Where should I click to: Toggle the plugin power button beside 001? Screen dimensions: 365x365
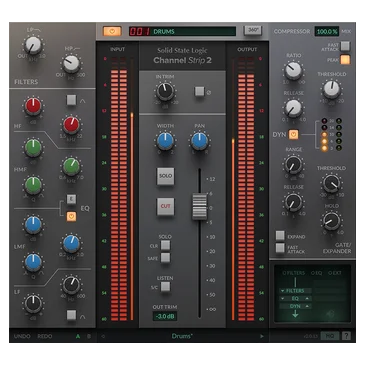coord(112,31)
